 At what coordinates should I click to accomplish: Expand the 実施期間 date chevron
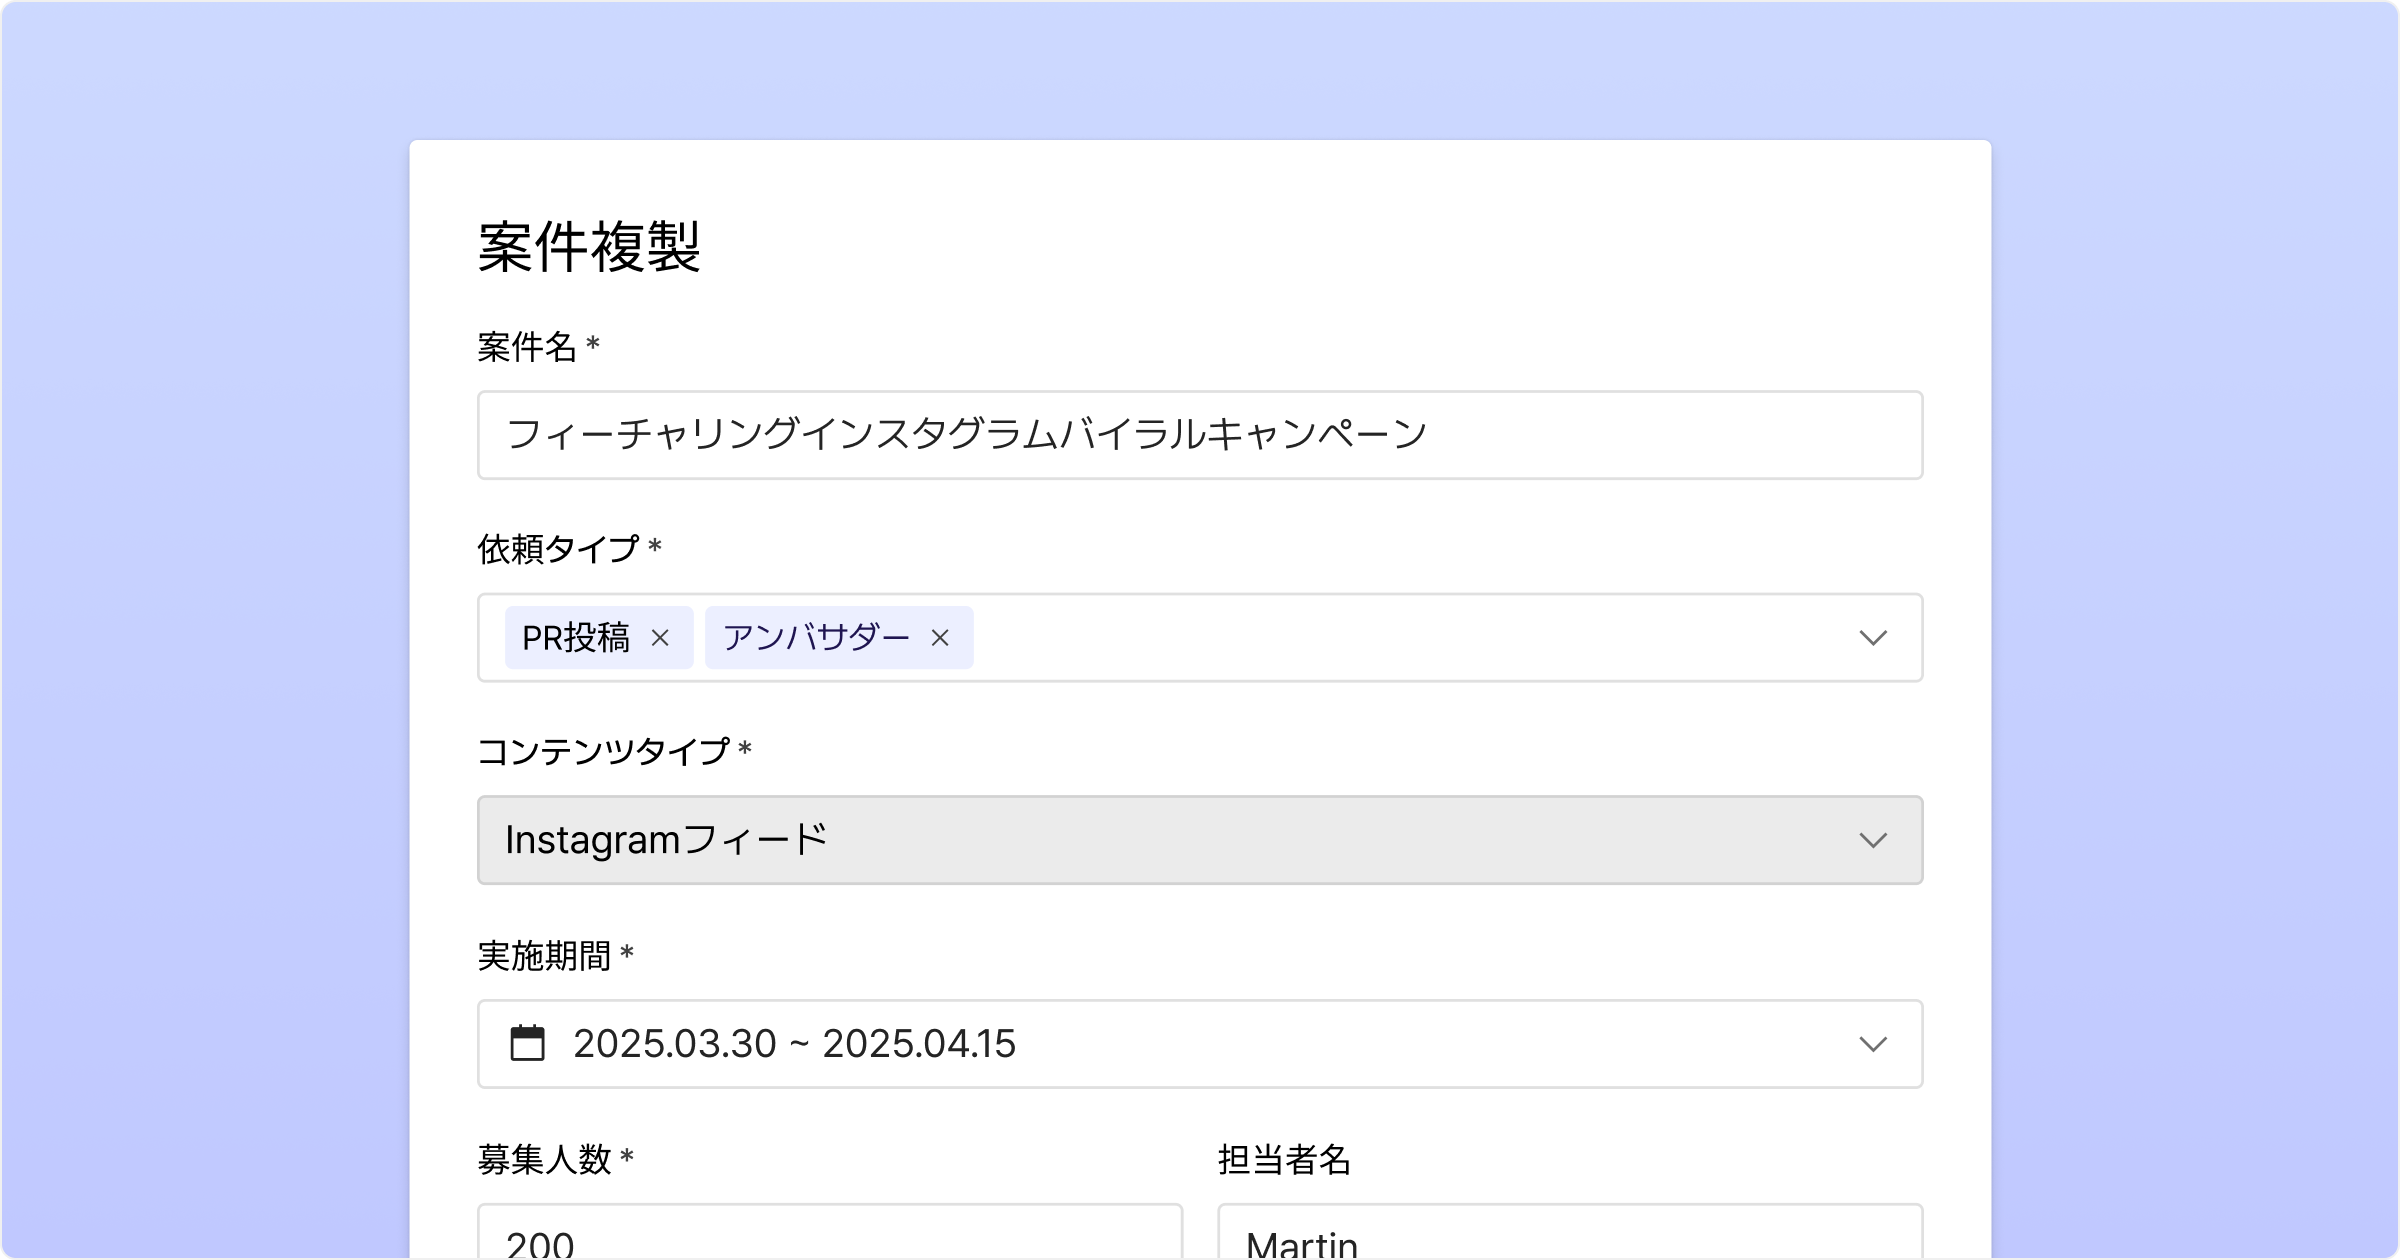click(x=1872, y=1044)
